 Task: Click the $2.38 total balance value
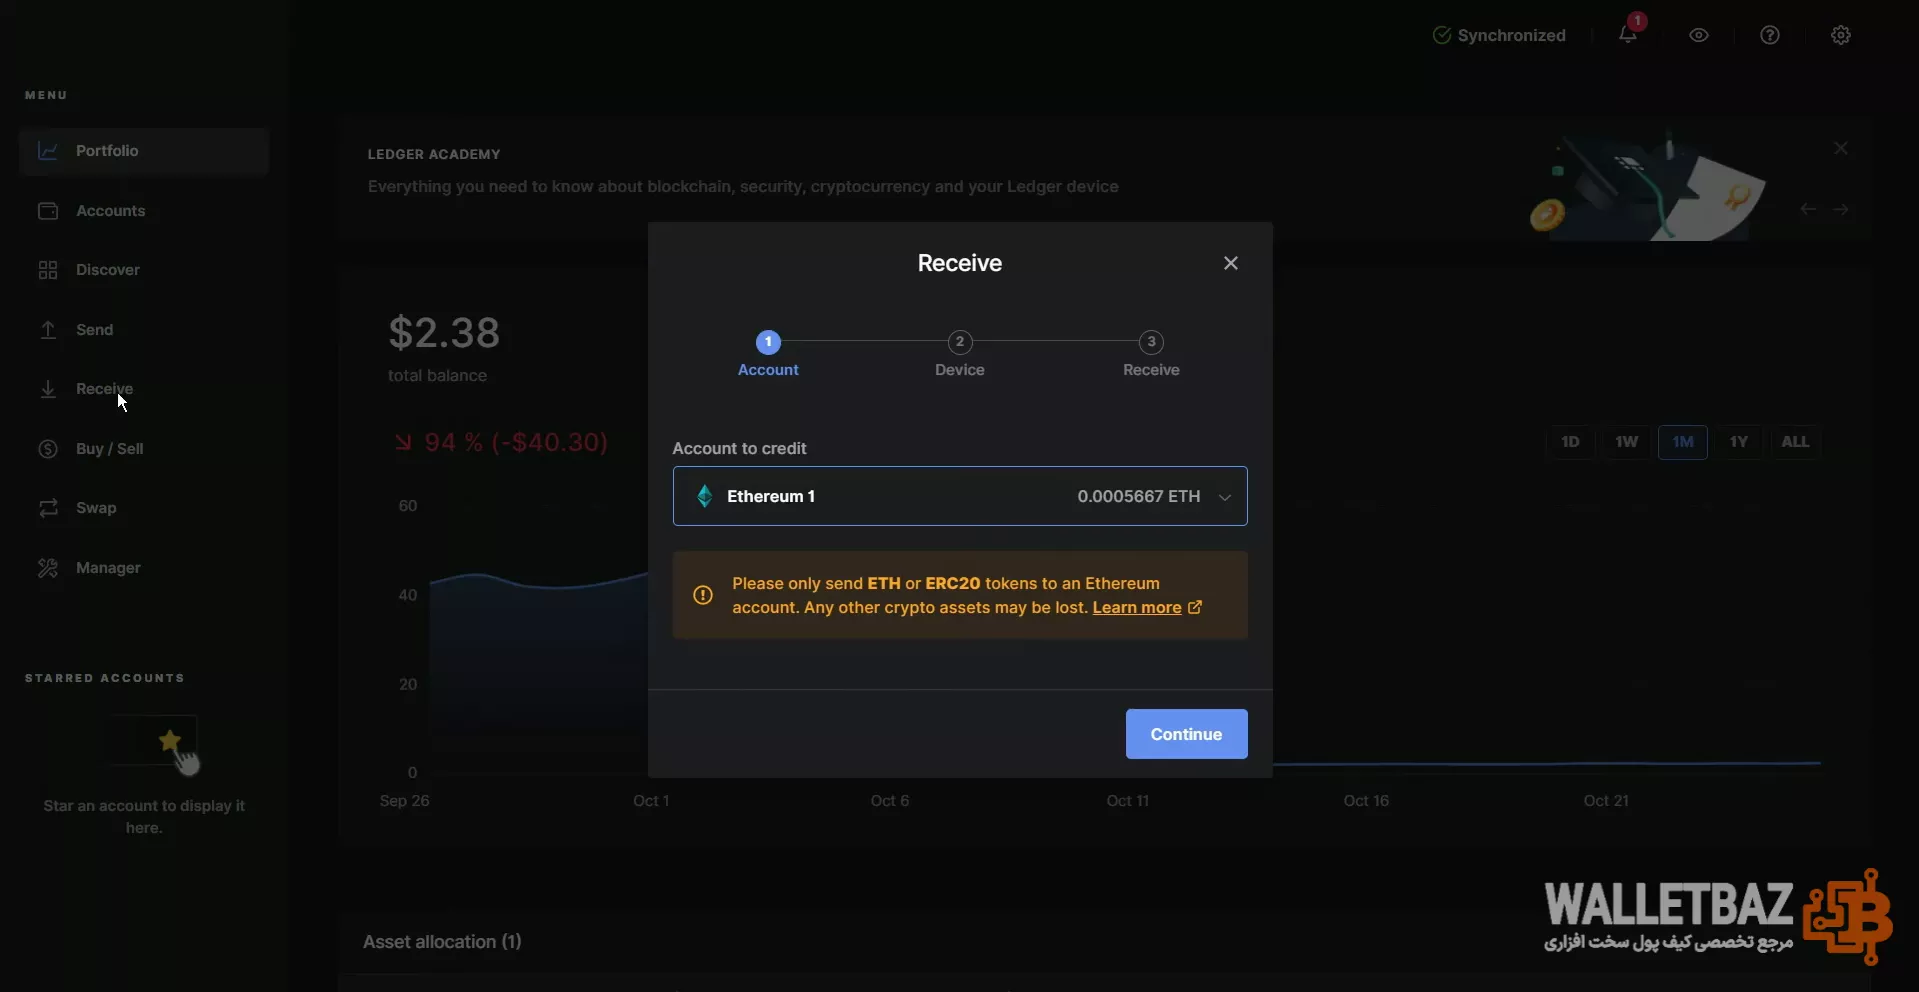(x=444, y=333)
